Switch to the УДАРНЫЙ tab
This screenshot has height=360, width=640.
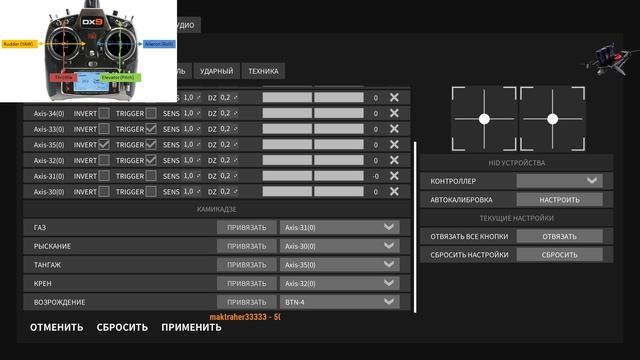coord(217,71)
